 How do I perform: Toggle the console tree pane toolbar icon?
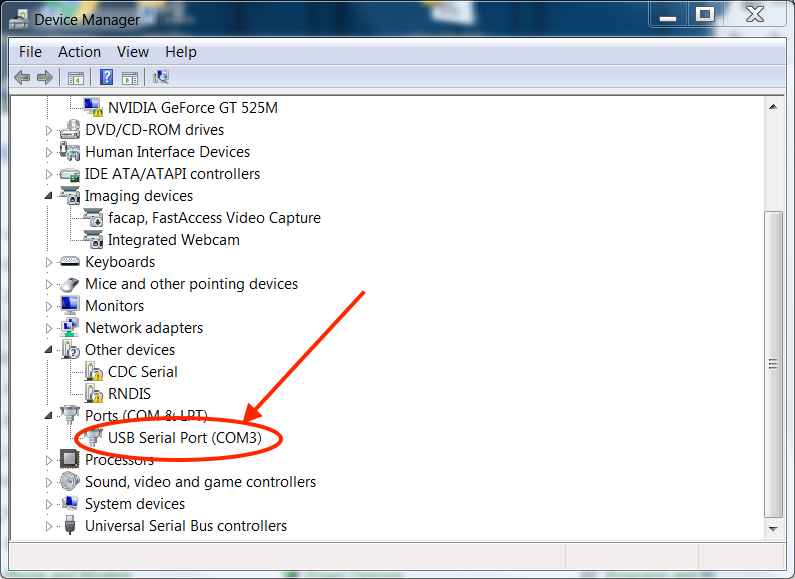tap(76, 78)
